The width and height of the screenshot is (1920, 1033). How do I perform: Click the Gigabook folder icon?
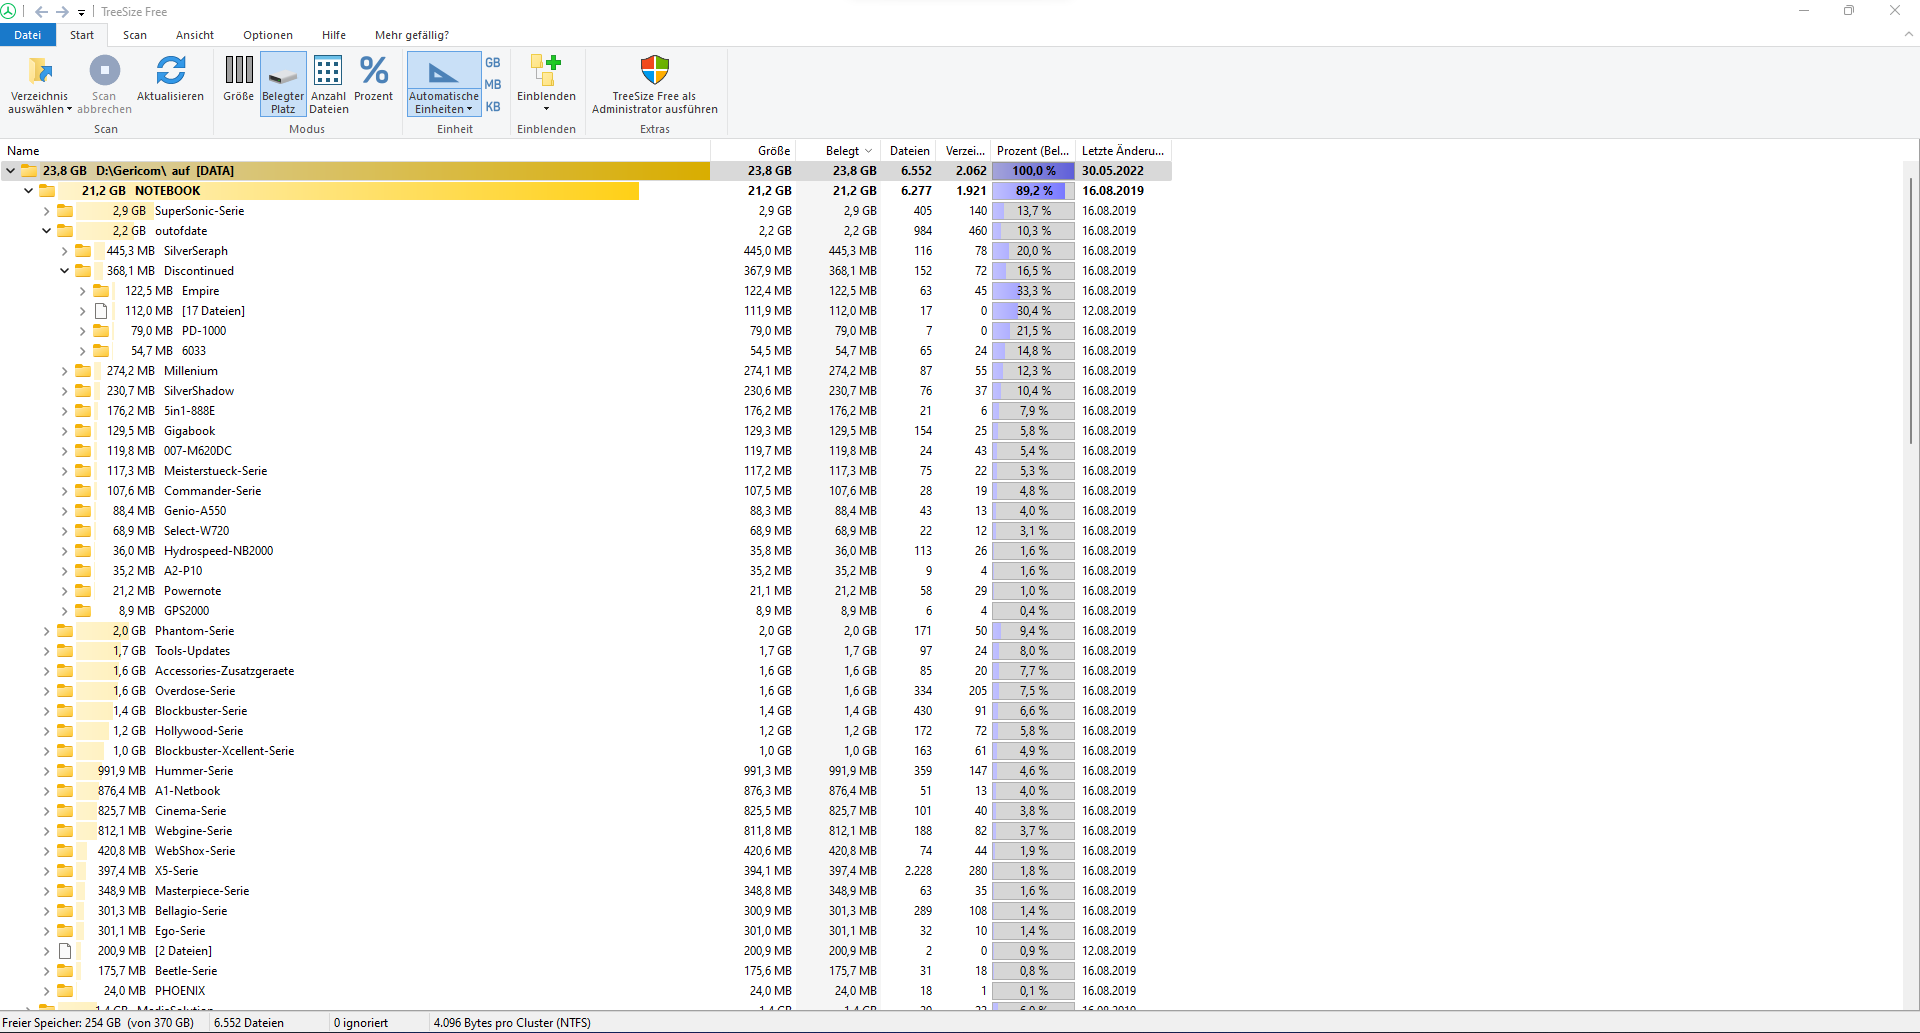pos(83,430)
